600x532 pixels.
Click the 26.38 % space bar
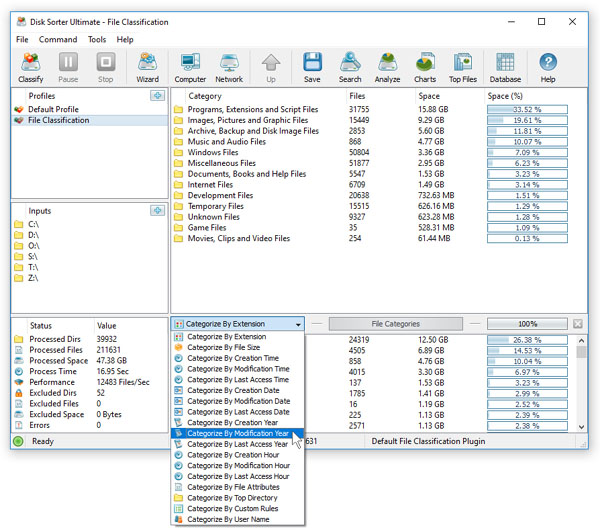click(x=527, y=340)
